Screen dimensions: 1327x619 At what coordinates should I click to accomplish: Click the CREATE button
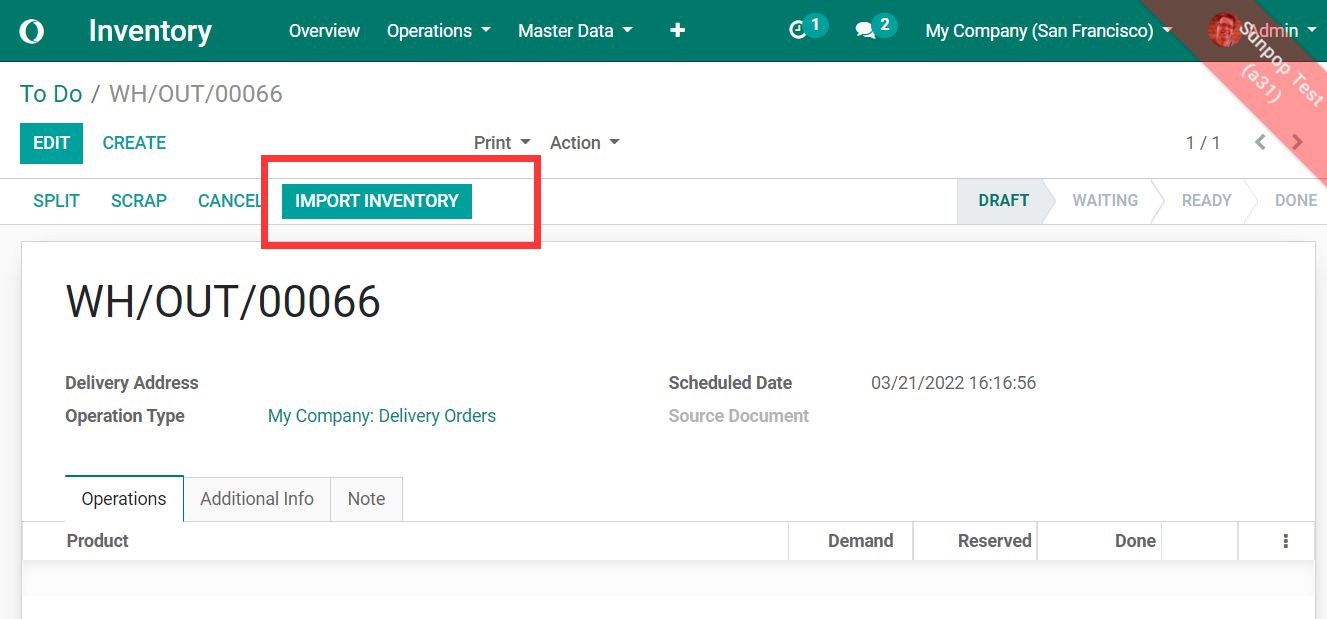pyautogui.click(x=134, y=143)
